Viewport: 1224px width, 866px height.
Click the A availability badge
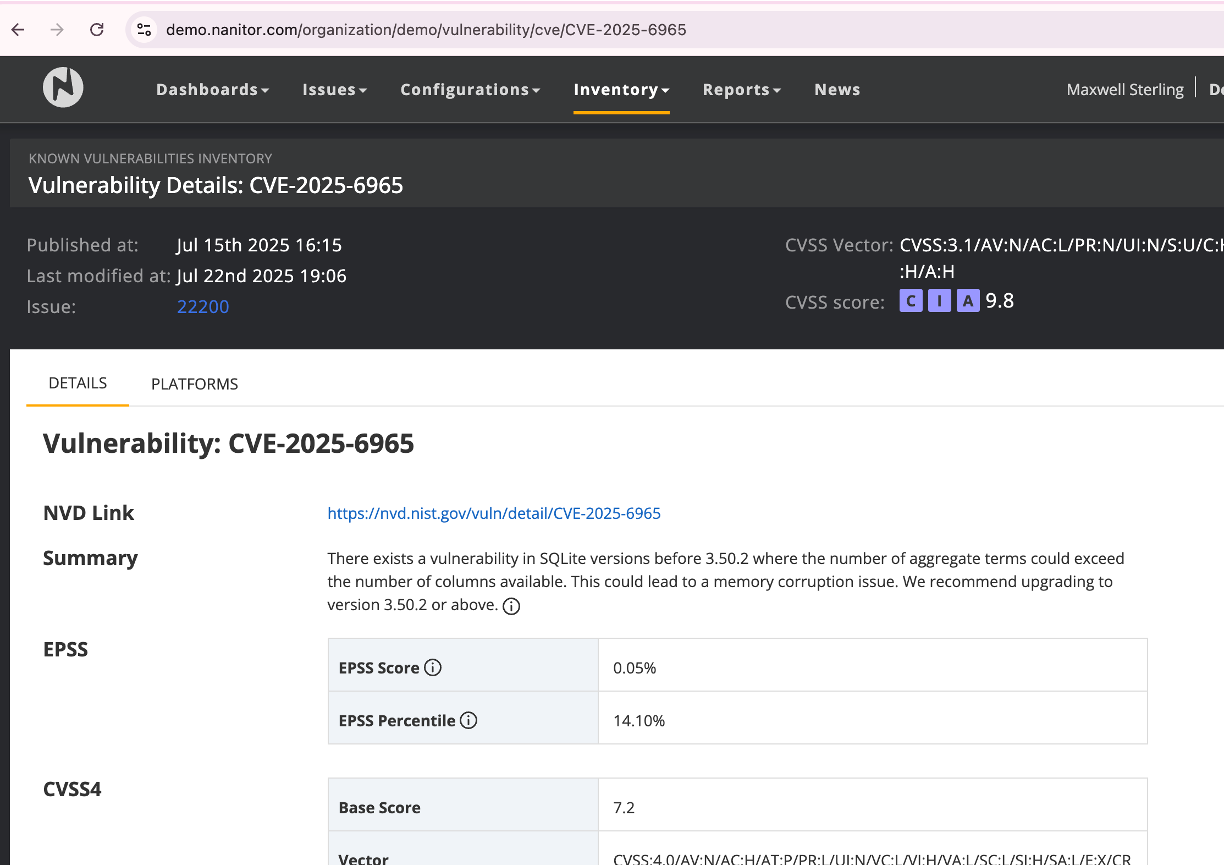pyautogui.click(x=967, y=301)
